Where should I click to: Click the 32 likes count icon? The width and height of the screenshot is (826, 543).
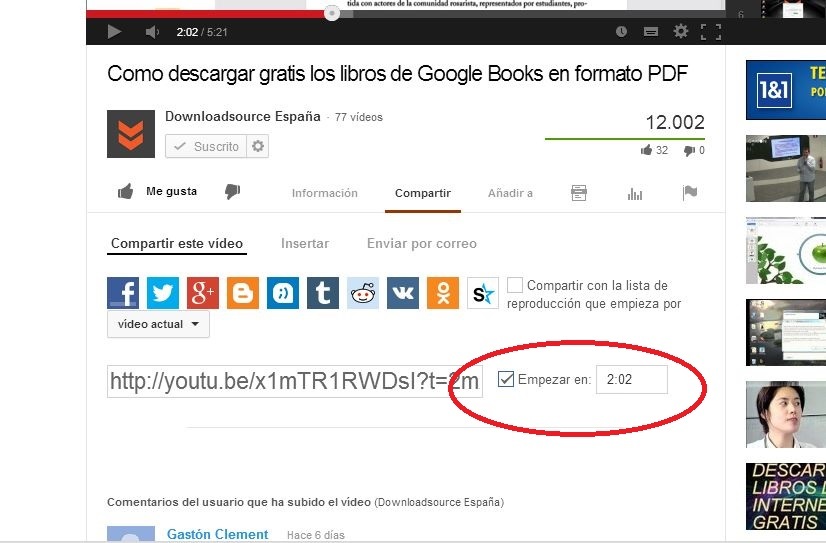click(646, 150)
